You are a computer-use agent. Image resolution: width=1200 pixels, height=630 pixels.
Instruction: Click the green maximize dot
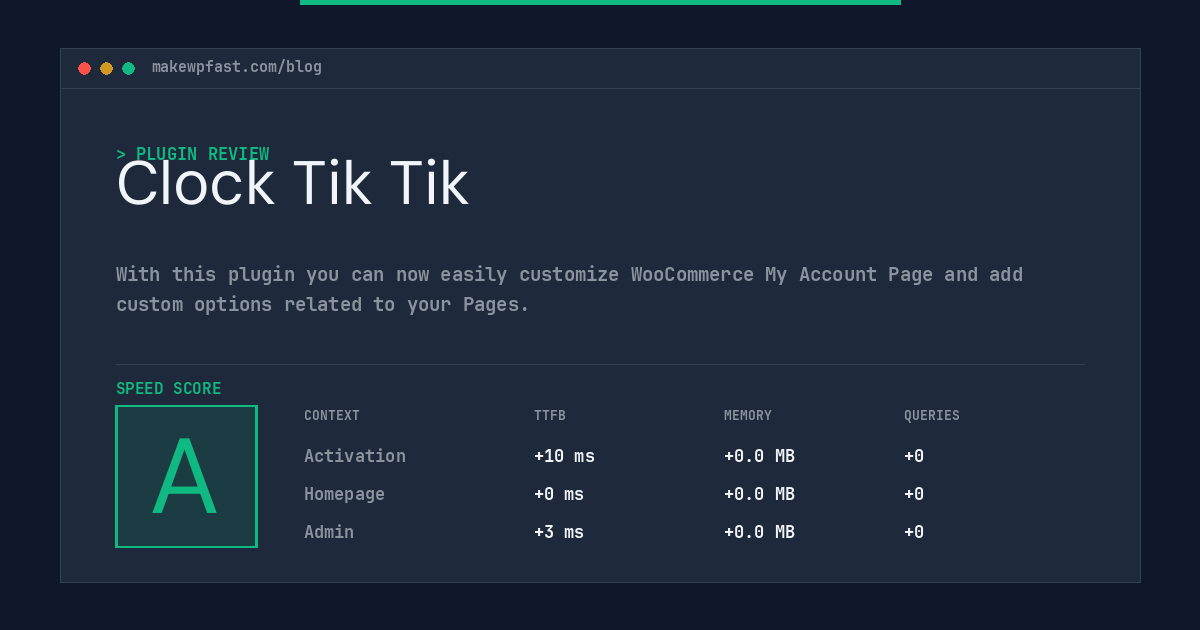click(x=128, y=68)
